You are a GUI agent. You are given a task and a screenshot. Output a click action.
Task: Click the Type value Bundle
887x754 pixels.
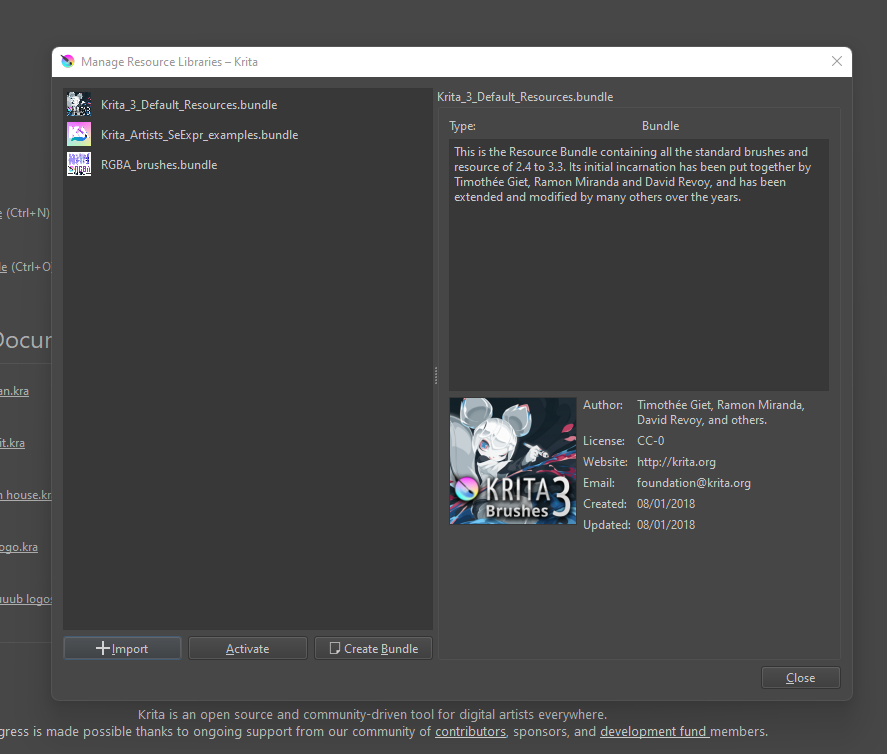pos(660,126)
